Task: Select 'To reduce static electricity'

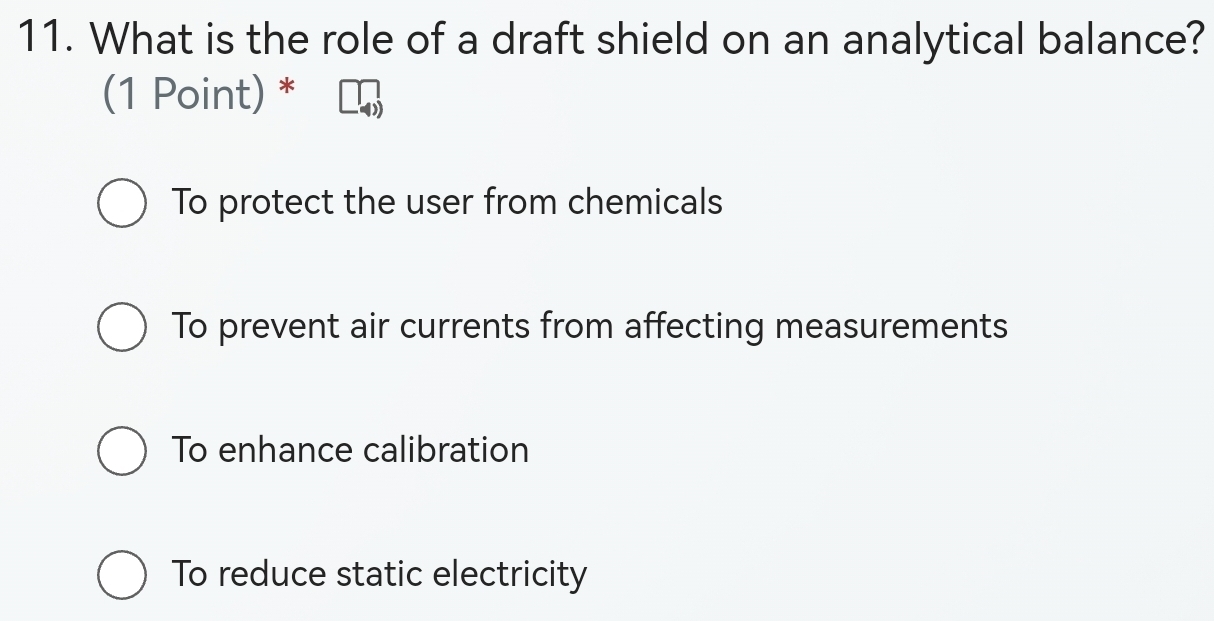Action: pyautogui.click(x=378, y=574)
